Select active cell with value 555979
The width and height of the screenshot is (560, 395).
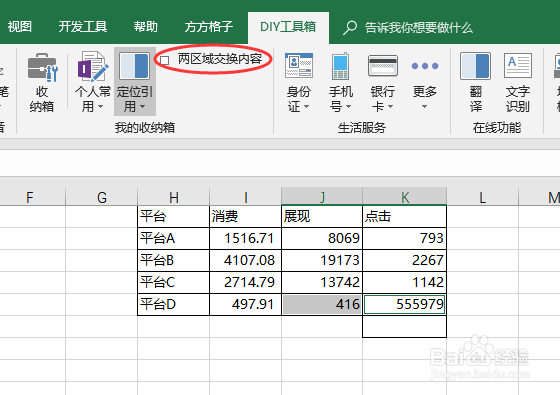coord(405,304)
